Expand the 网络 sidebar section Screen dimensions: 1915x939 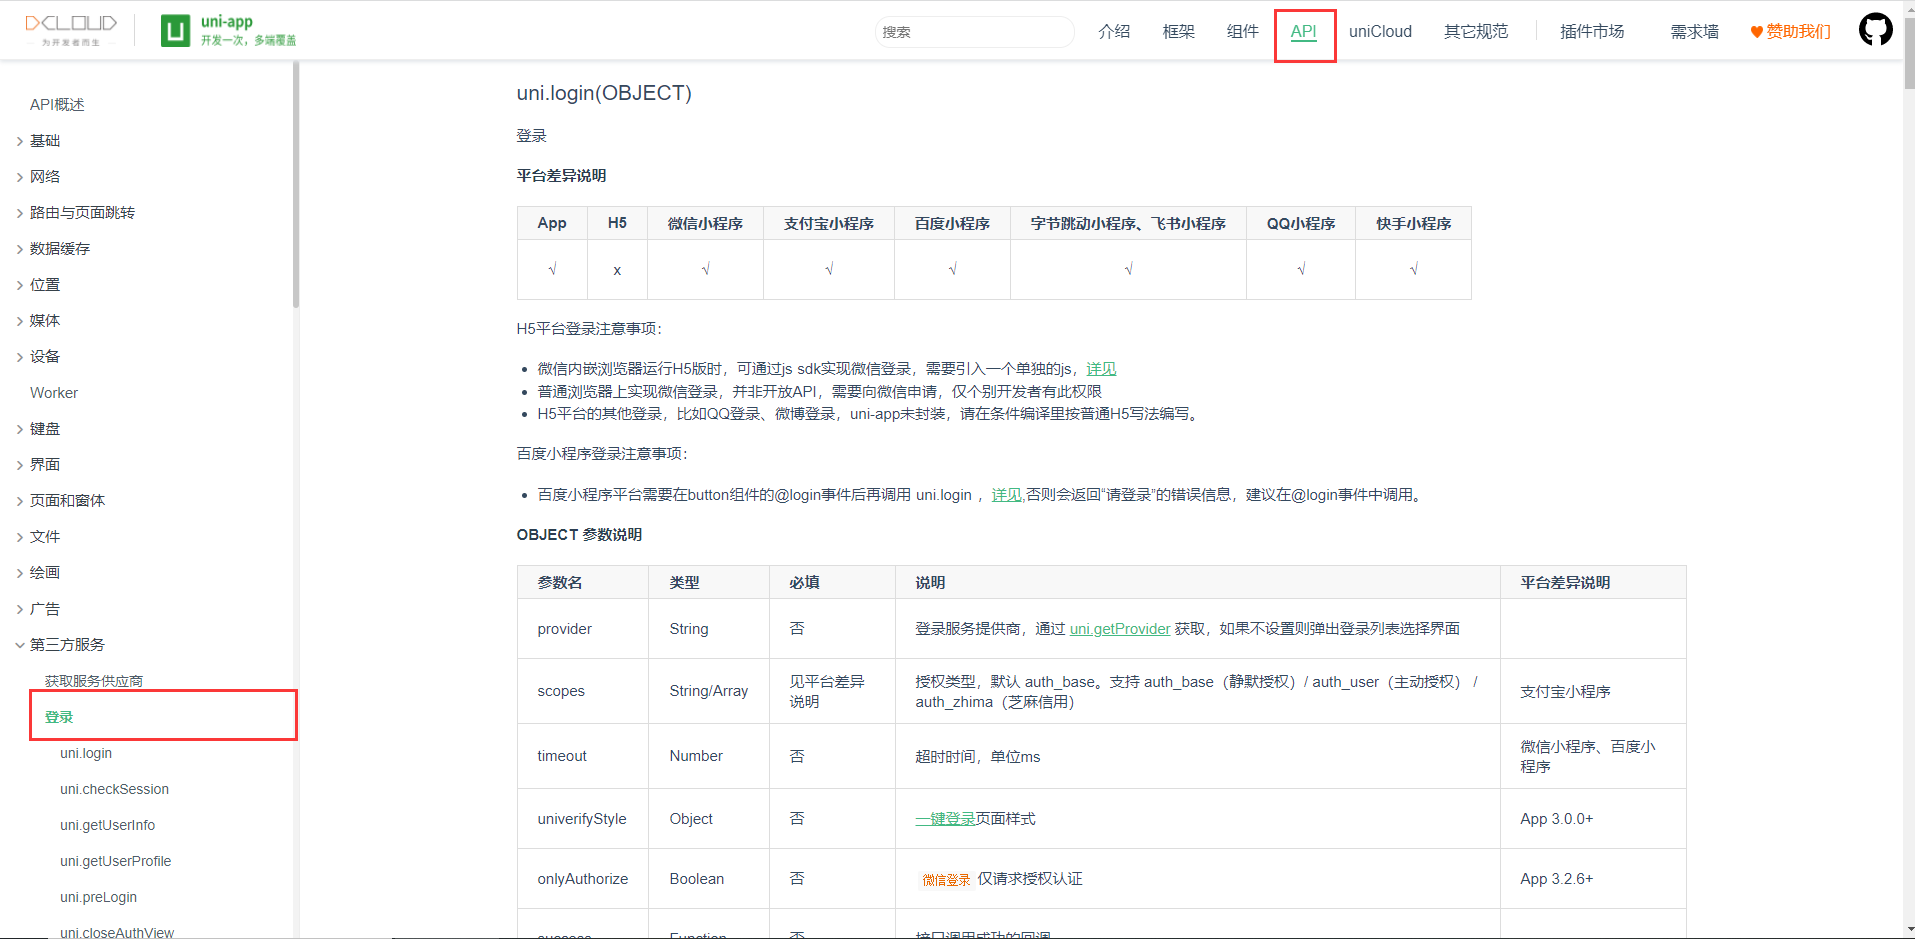44,176
